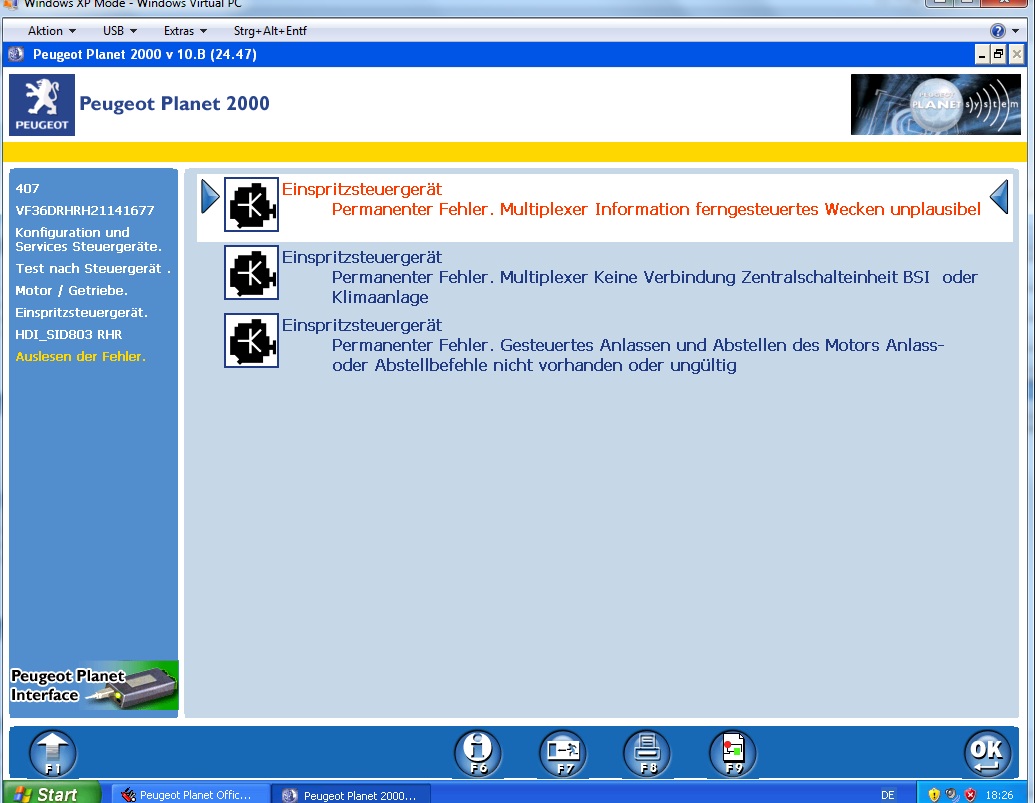Click the F9 document icon
The height and width of the screenshot is (803, 1035).
click(733, 753)
